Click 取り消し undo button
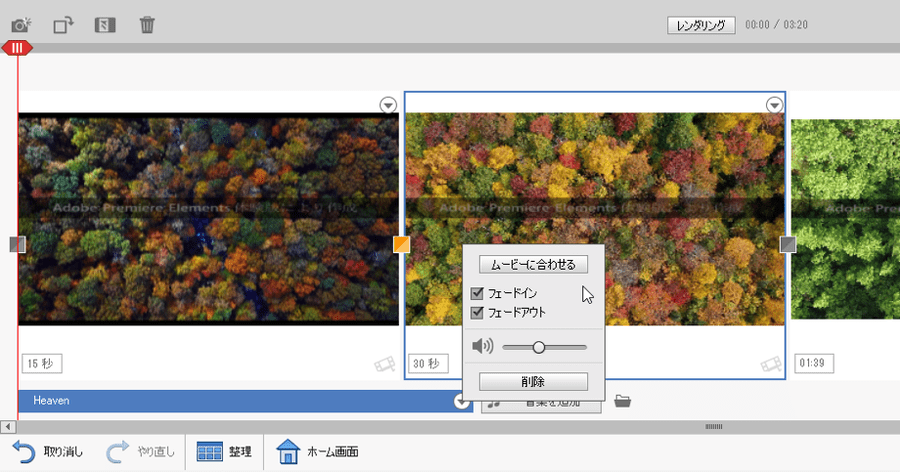 tap(48, 452)
